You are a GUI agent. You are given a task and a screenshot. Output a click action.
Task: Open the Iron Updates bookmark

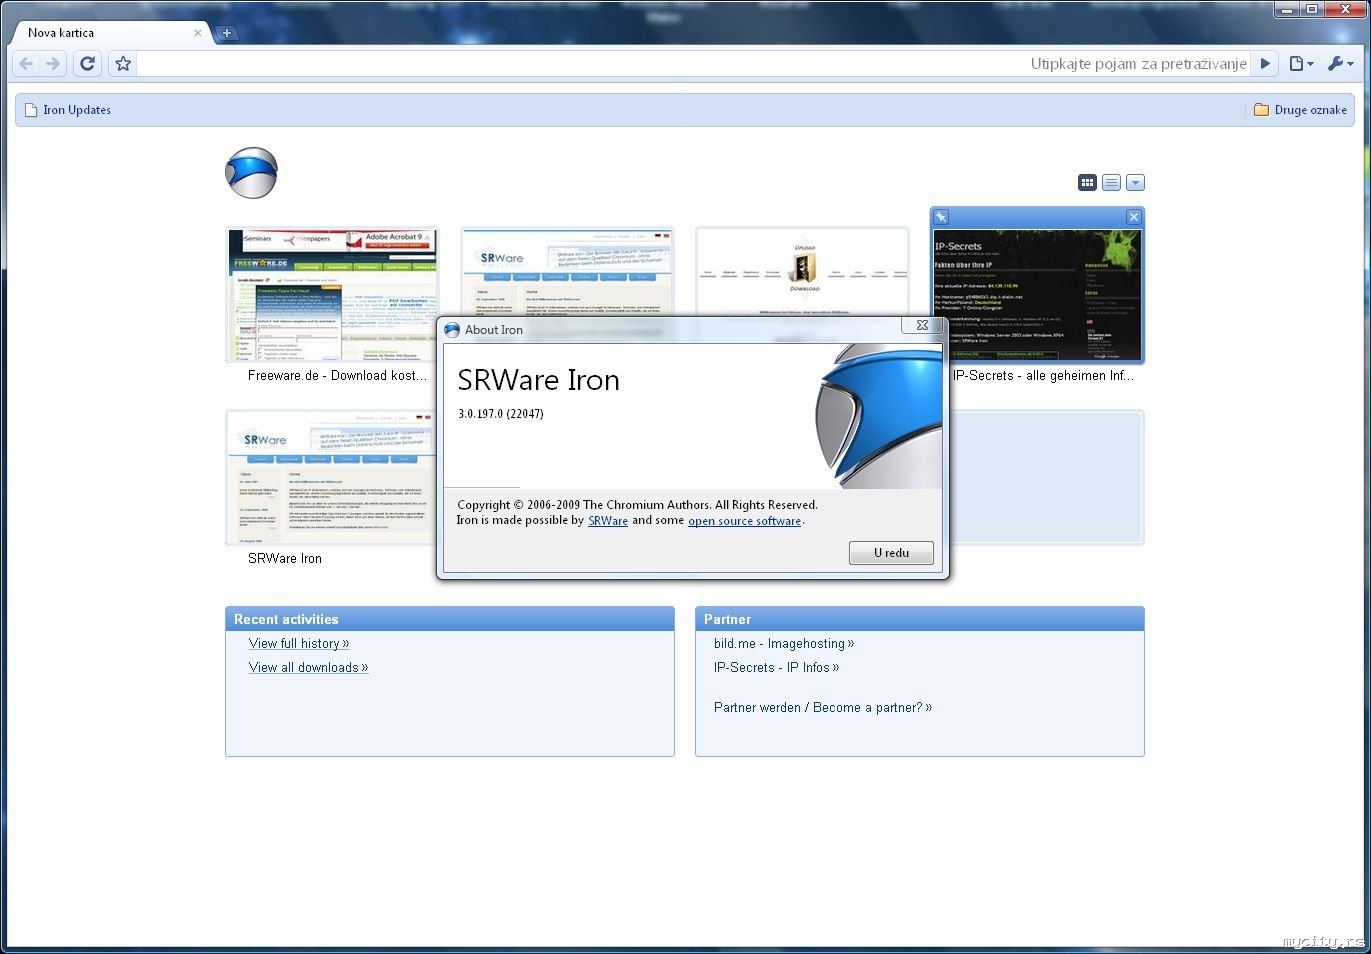pos(68,110)
